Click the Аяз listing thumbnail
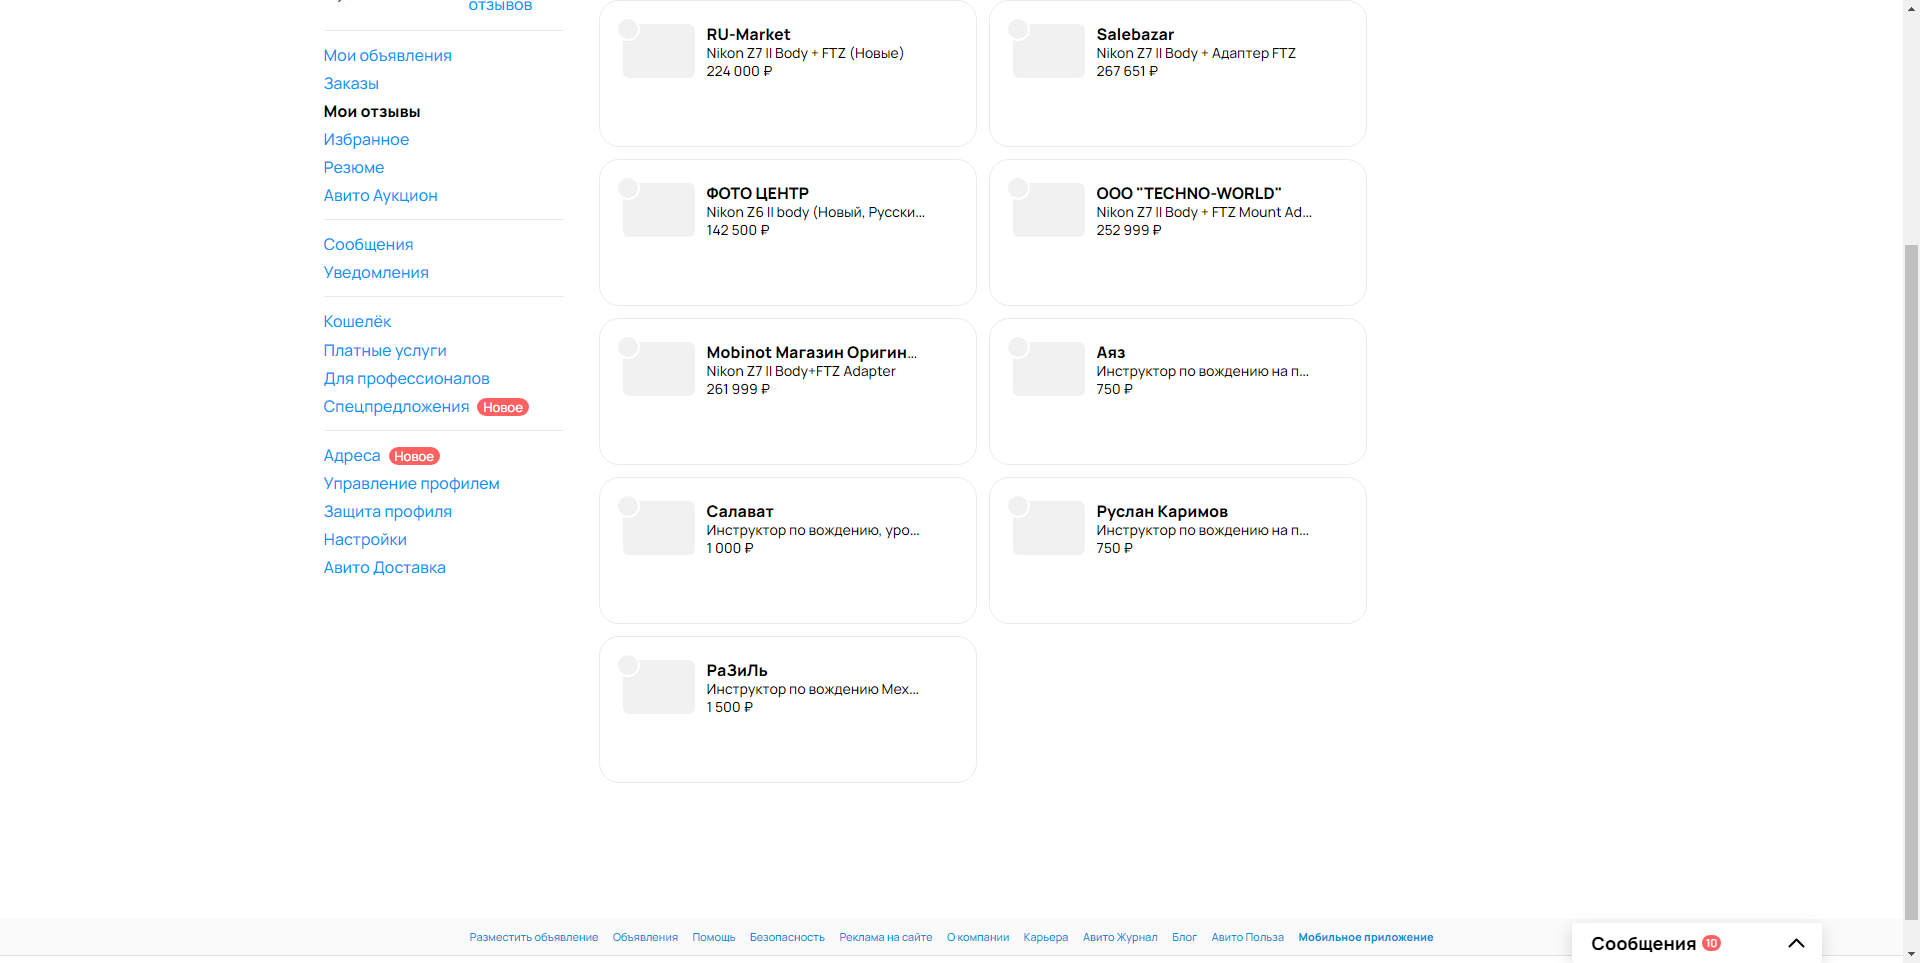 [x=1049, y=369]
